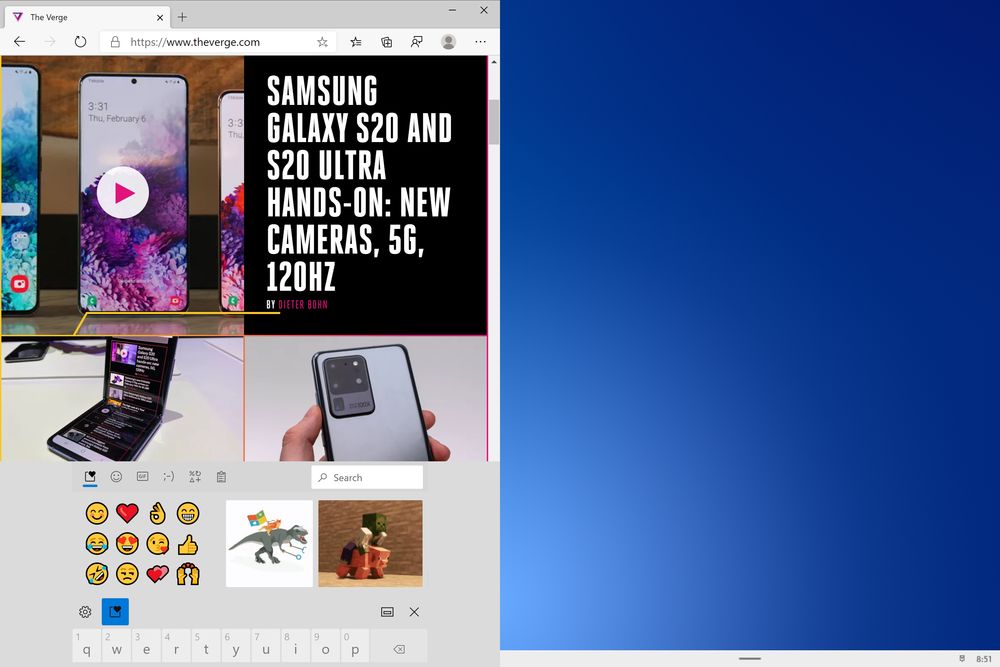Click the user profile avatar icon
The image size is (1000, 667).
click(448, 42)
